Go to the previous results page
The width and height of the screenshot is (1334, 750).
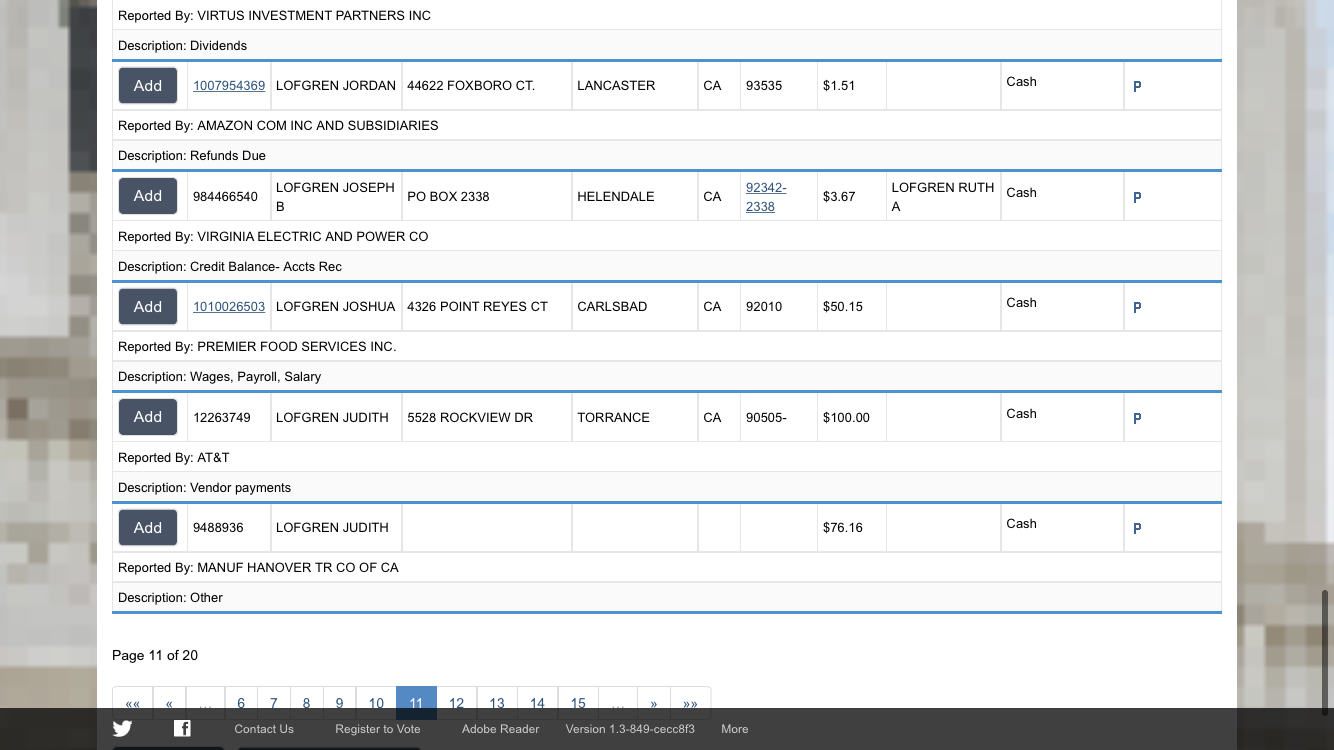pos(169,704)
